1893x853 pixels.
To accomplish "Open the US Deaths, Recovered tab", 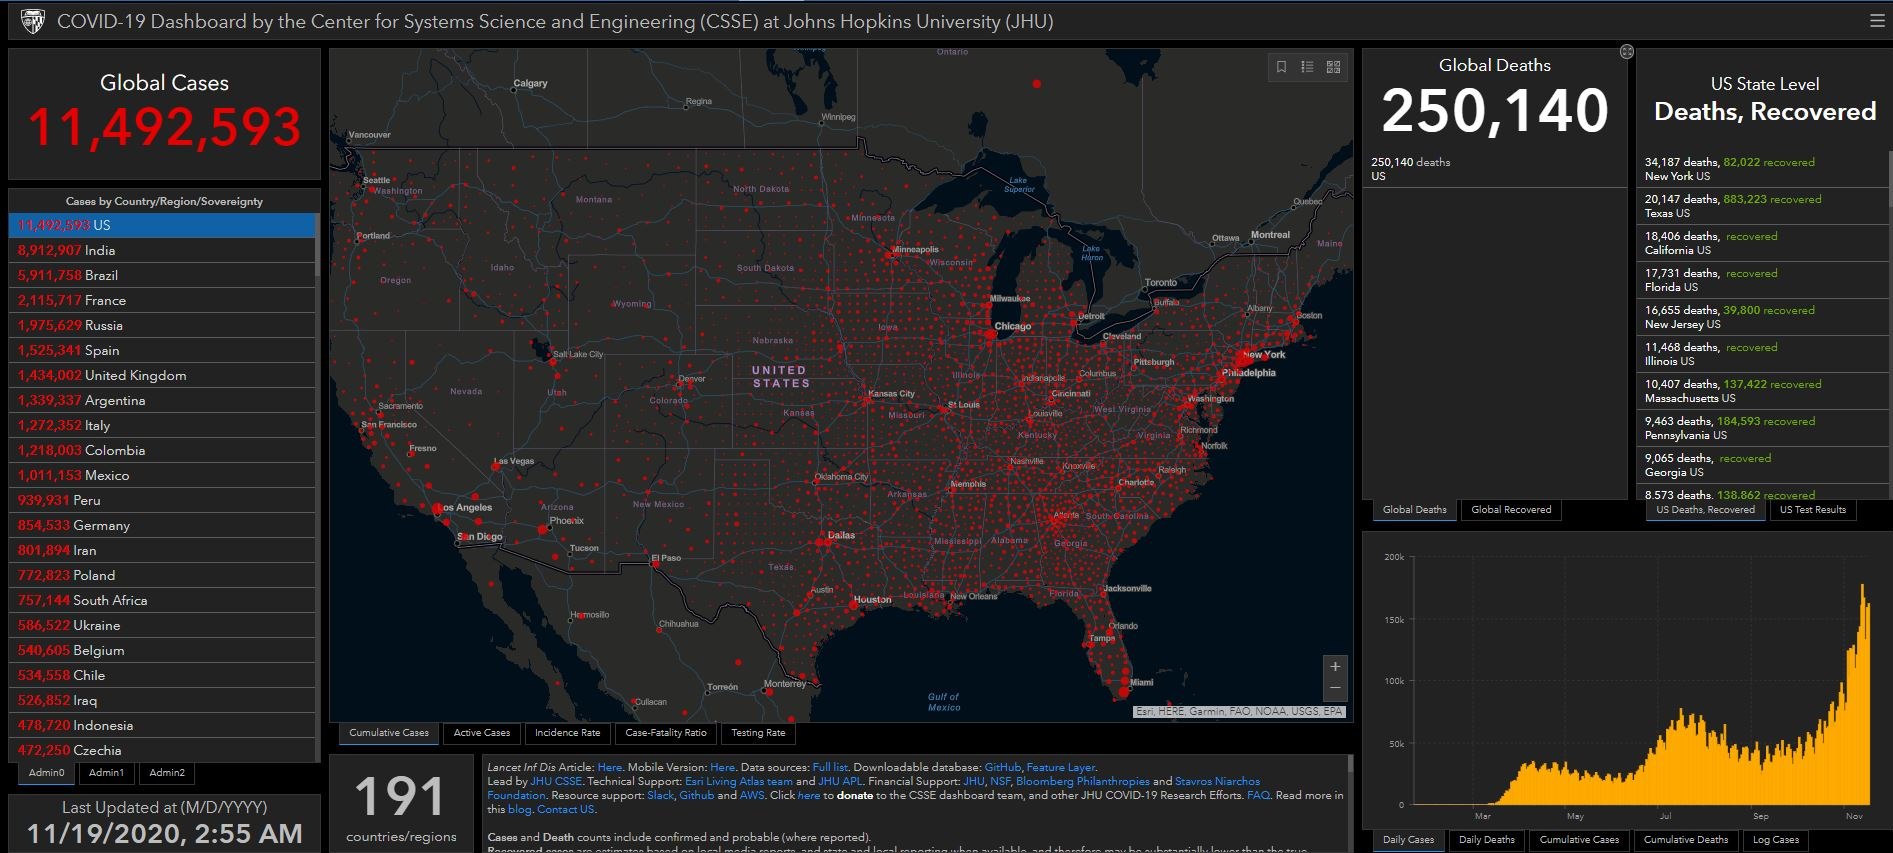I will click(x=1705, y=510).
